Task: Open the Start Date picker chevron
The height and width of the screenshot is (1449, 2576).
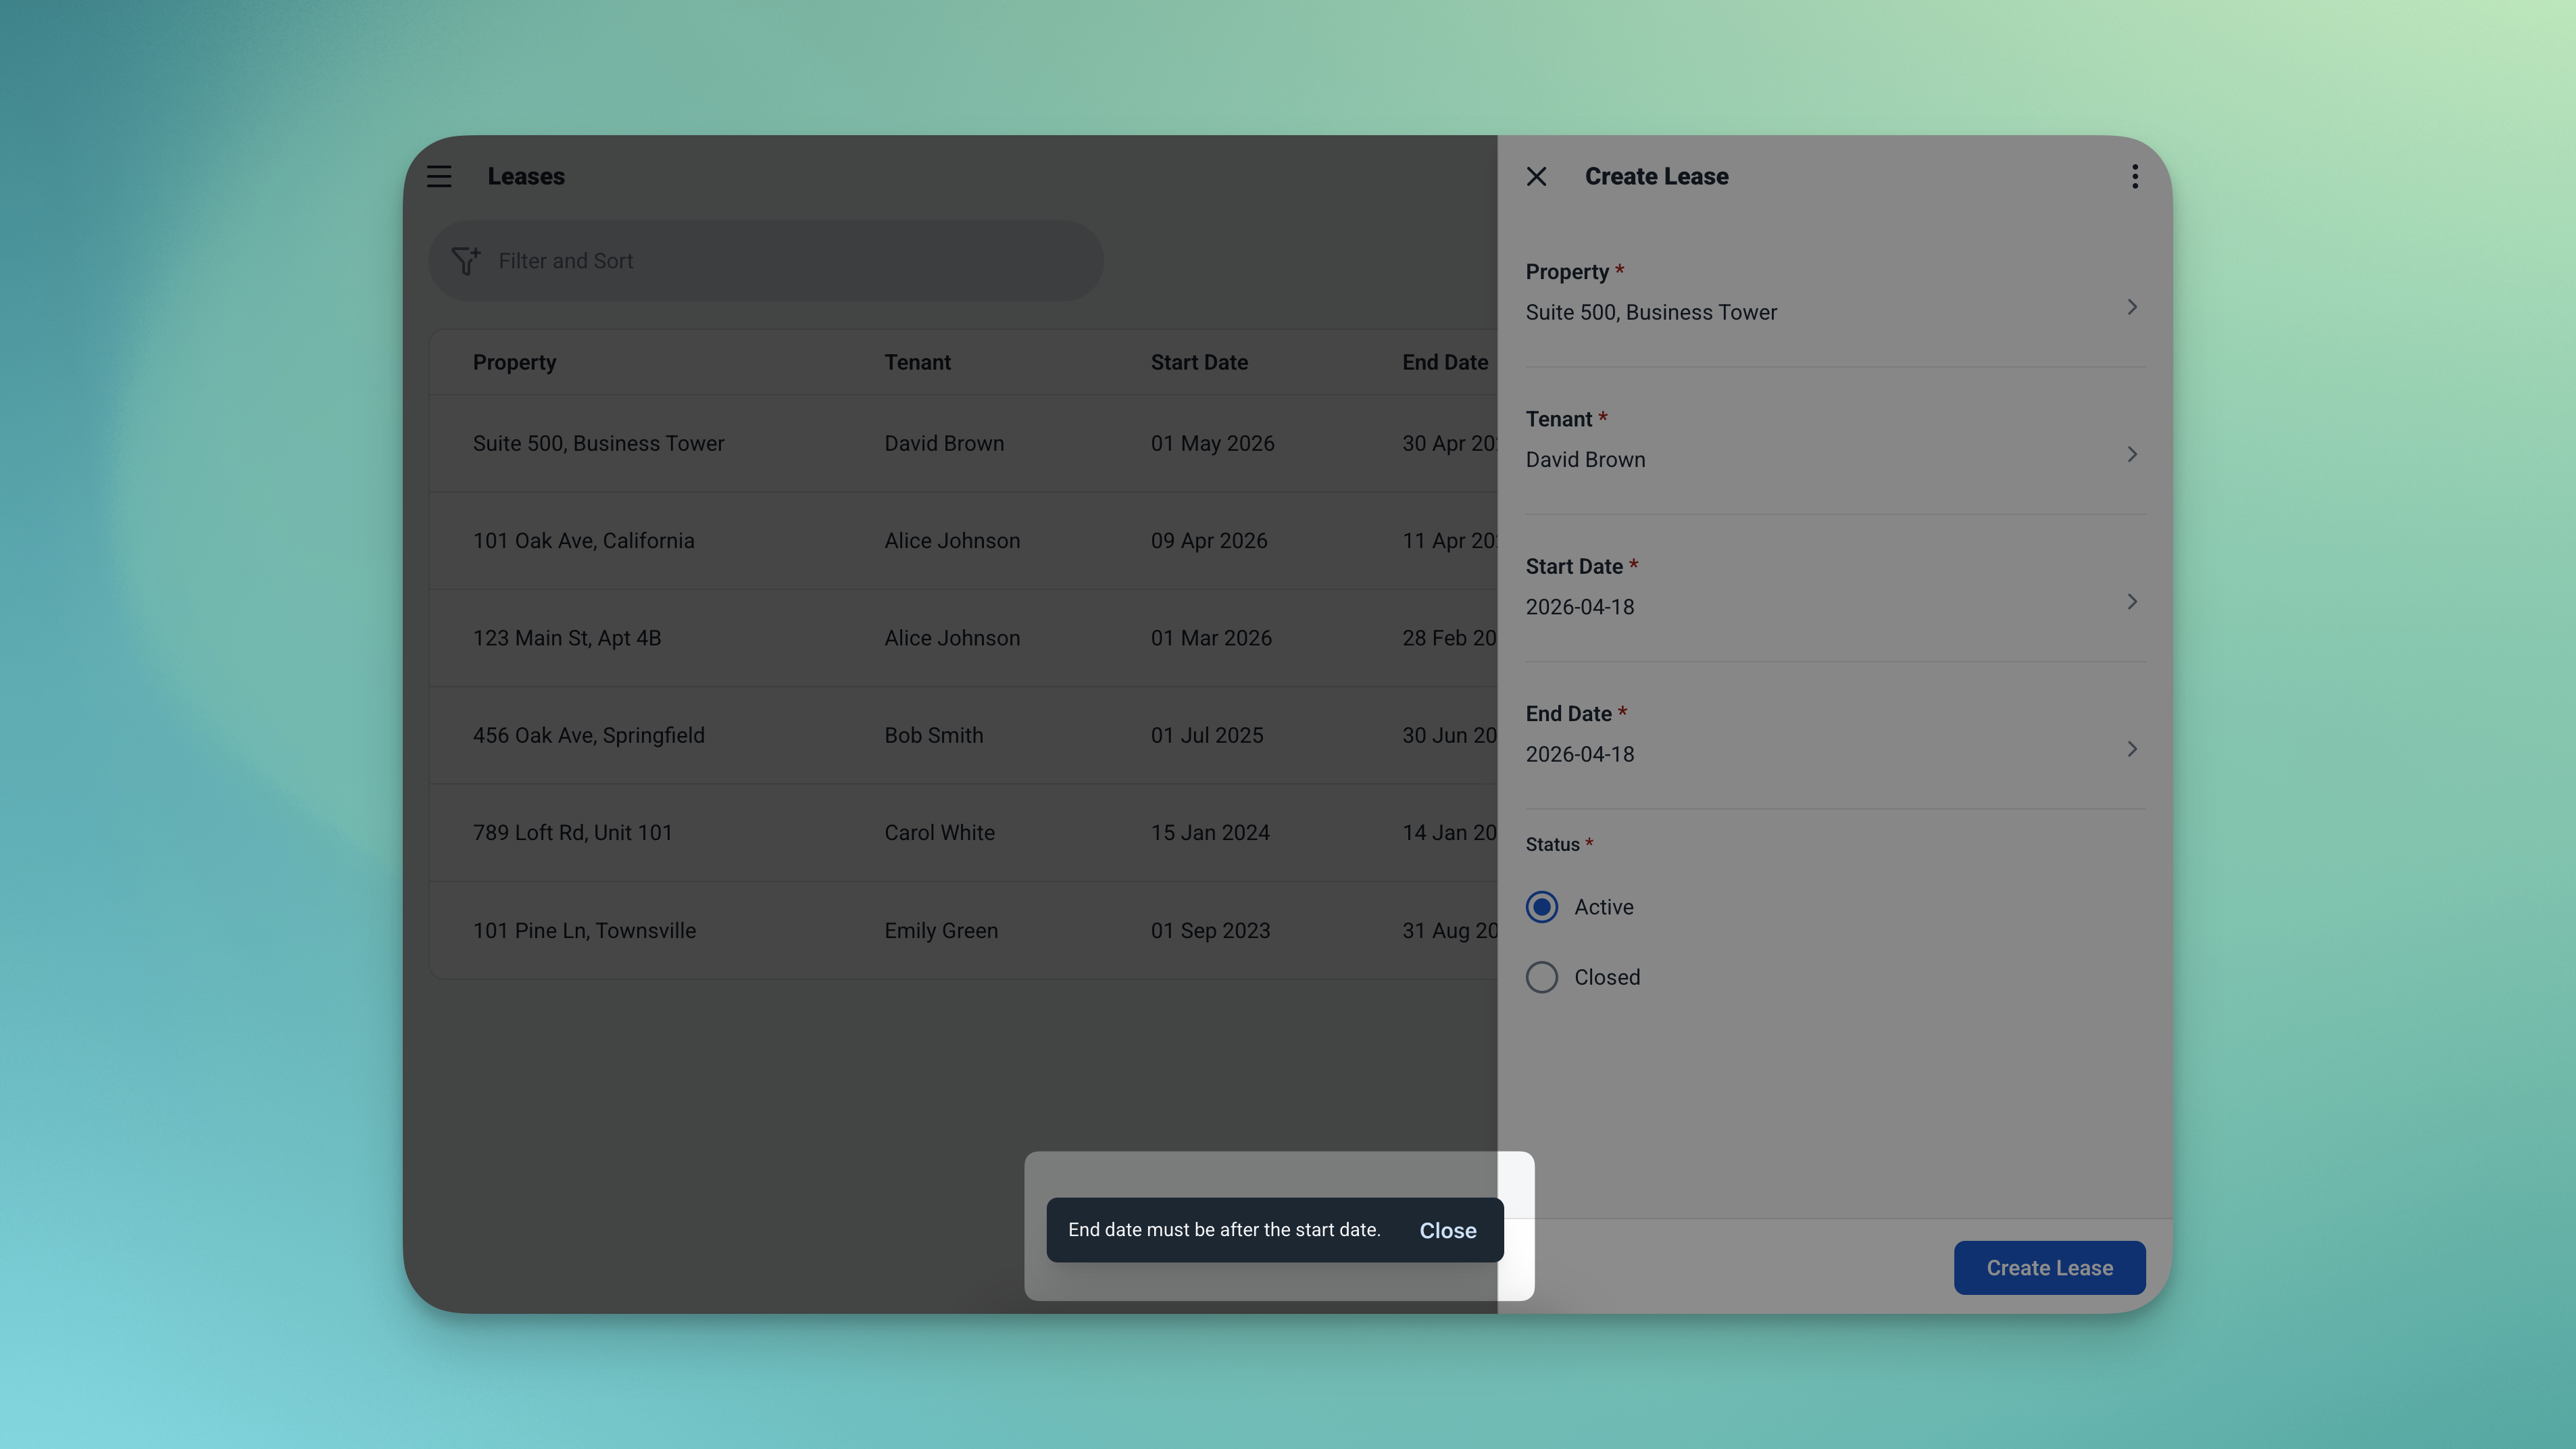Action: [x=2131, y=601]
